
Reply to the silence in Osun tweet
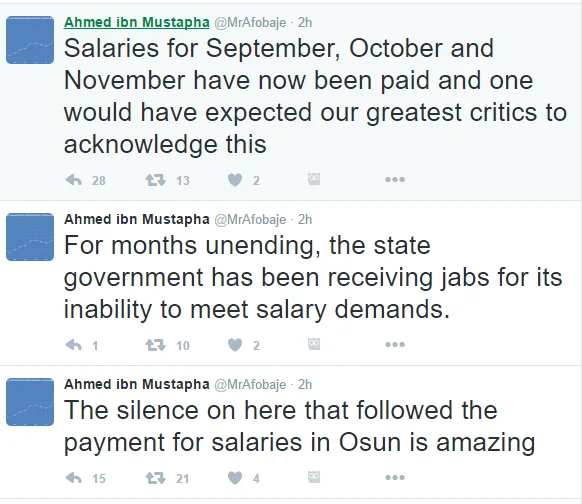[x=73, y=478]
